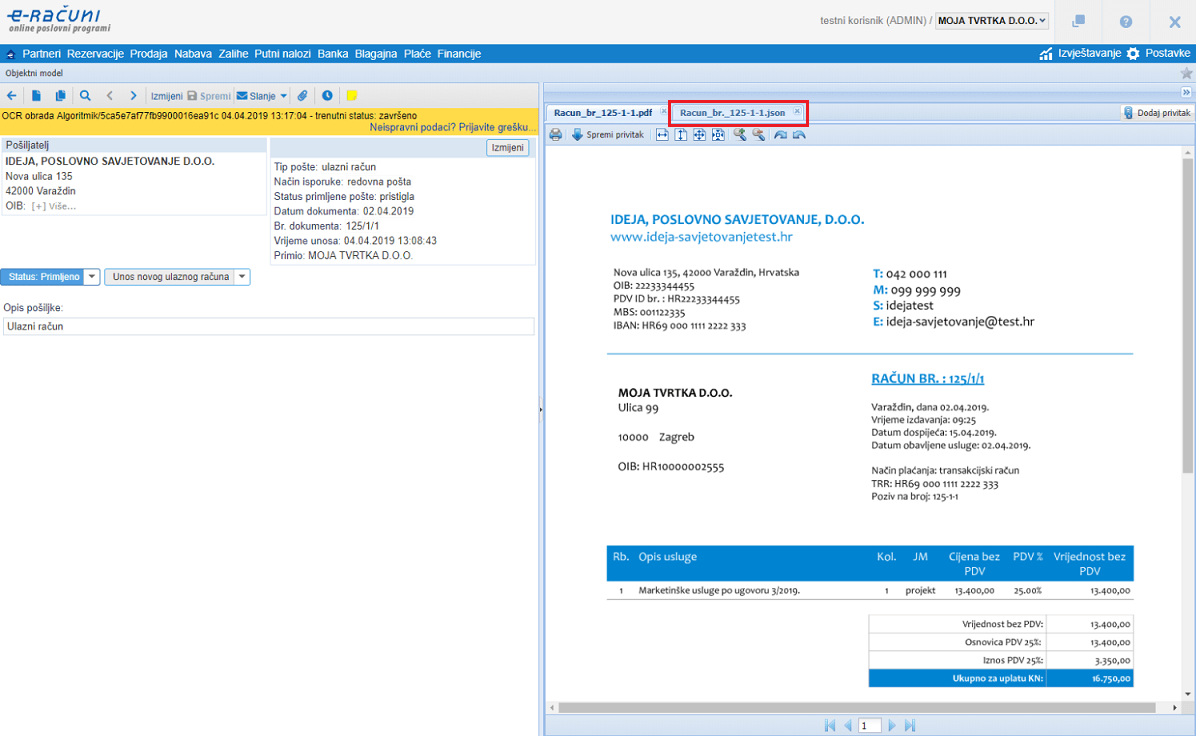Expand the OIB Više details

(x=54, y=206)
